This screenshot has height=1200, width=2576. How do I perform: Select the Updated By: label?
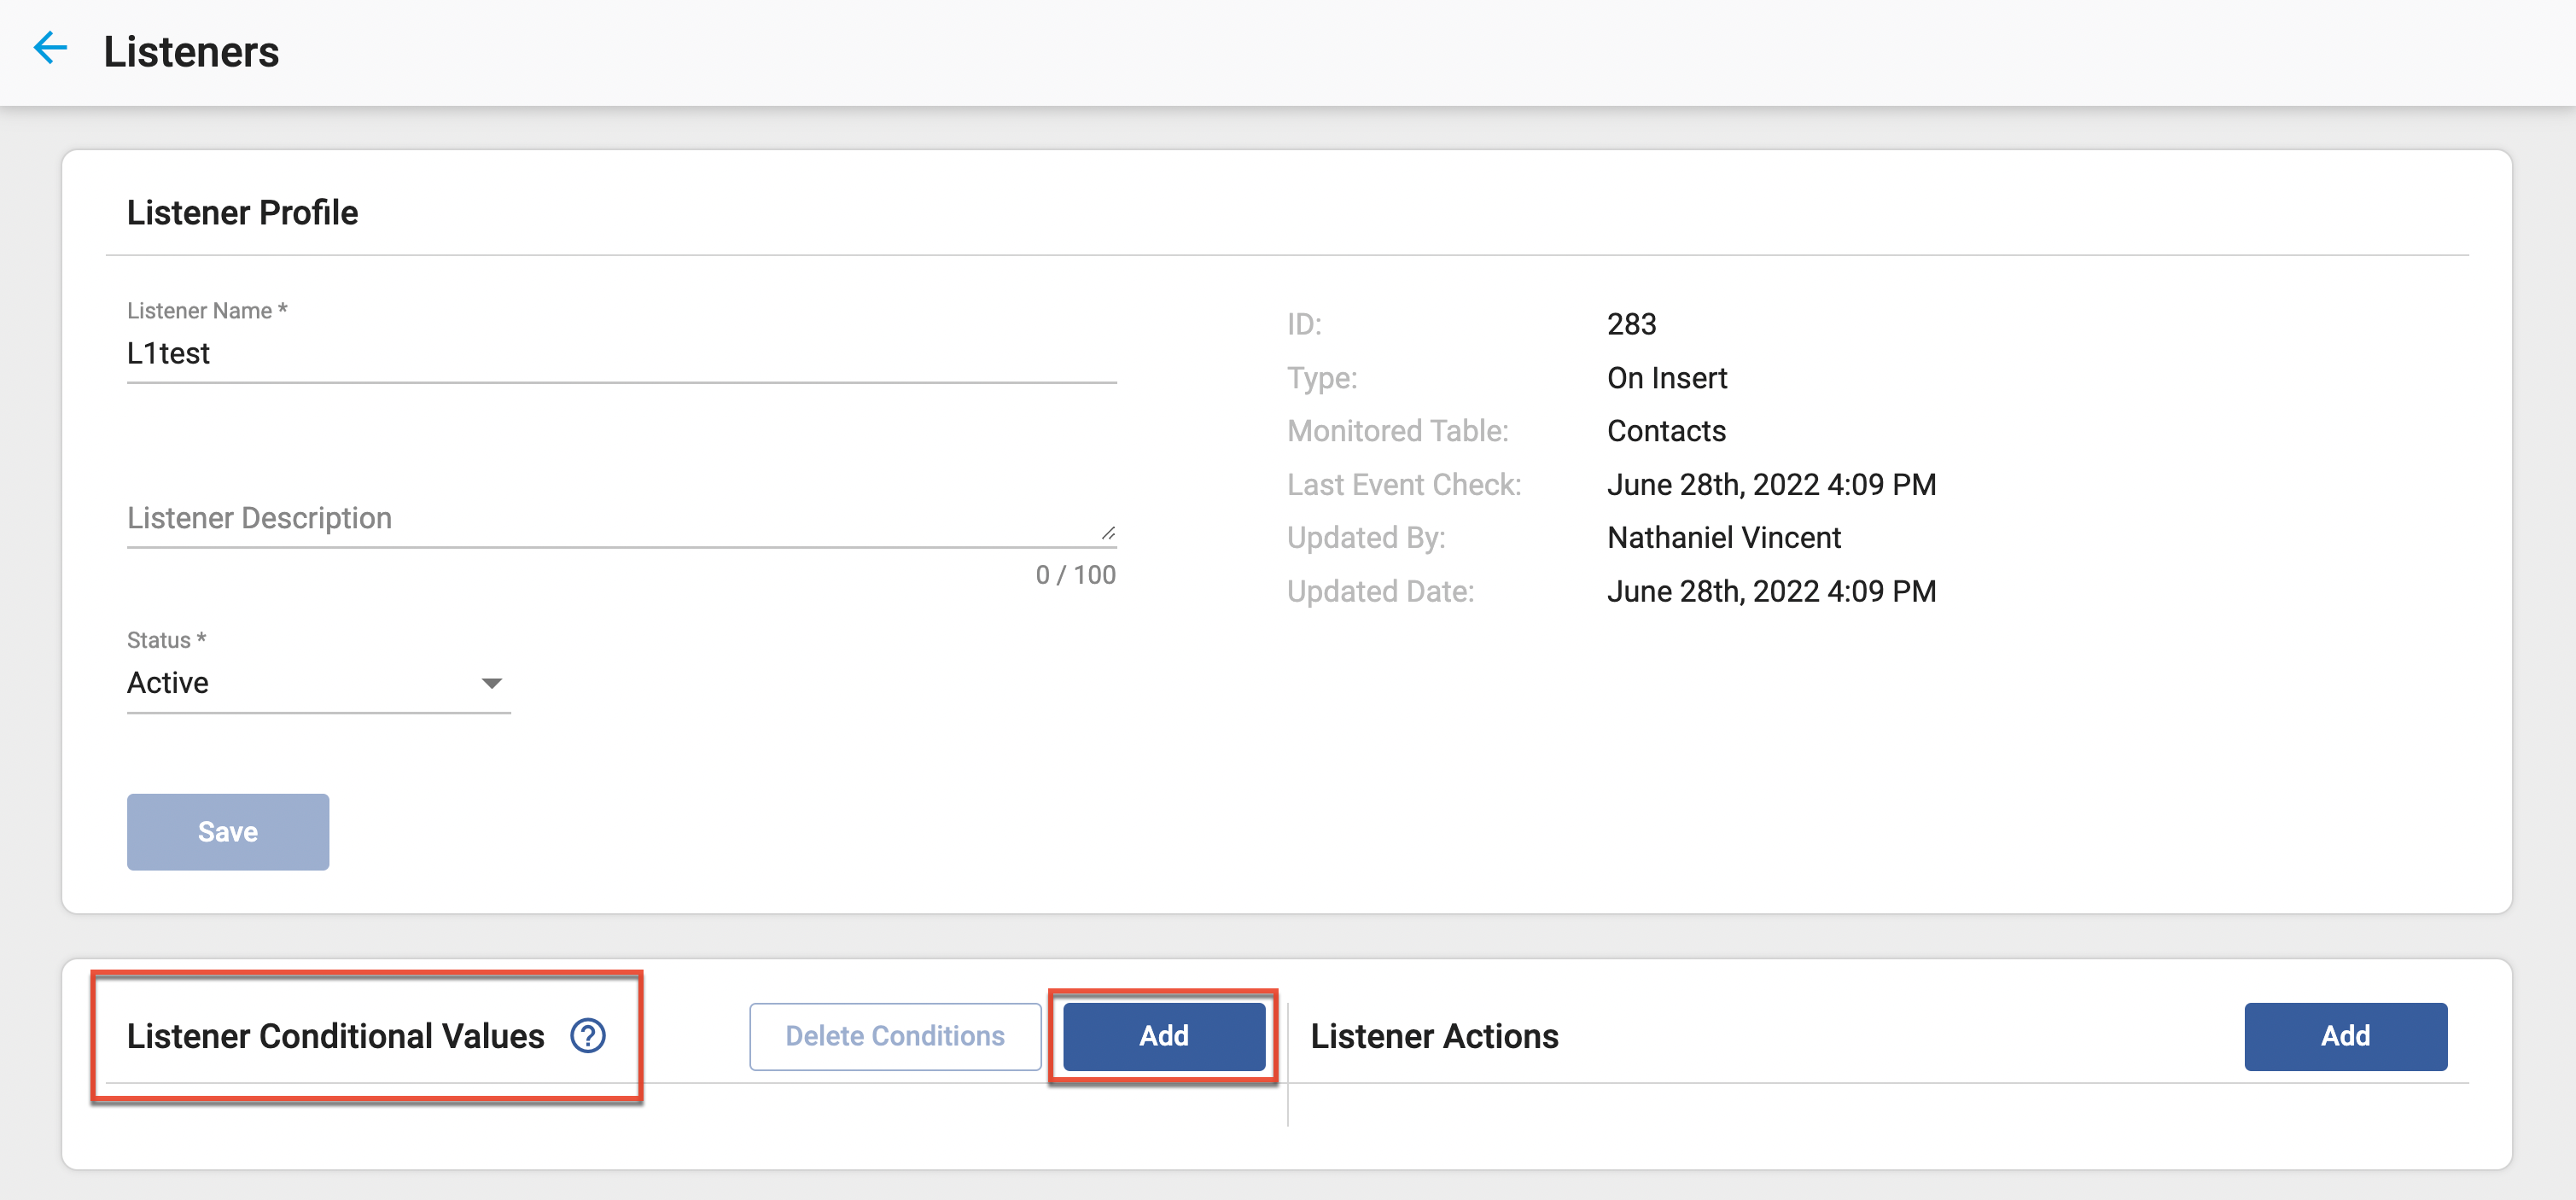coord(1365,538)
